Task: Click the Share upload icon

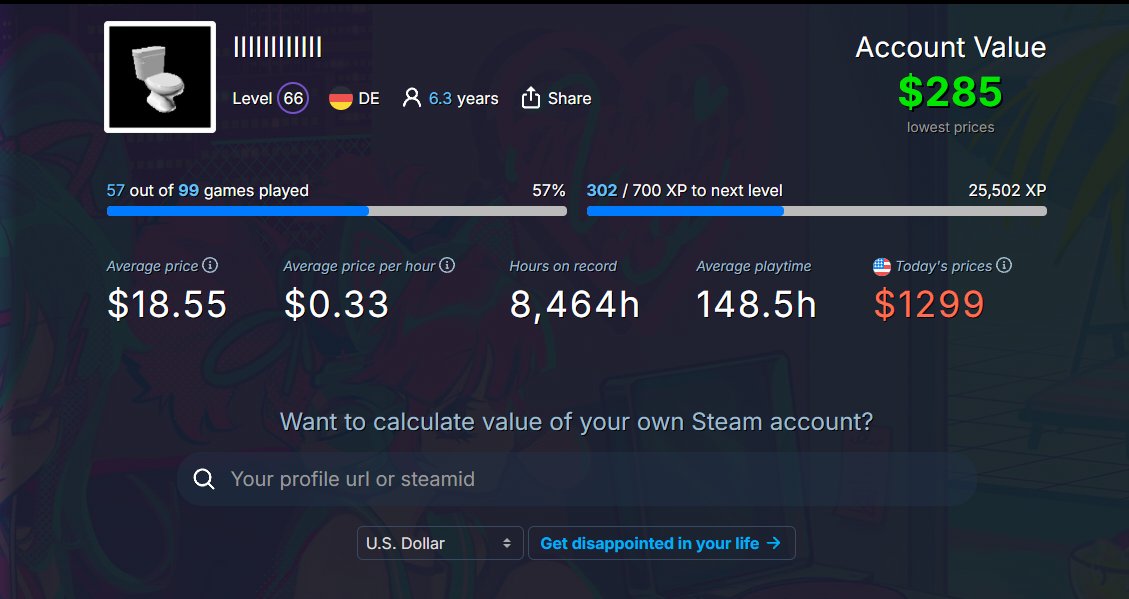Action: 531,98
